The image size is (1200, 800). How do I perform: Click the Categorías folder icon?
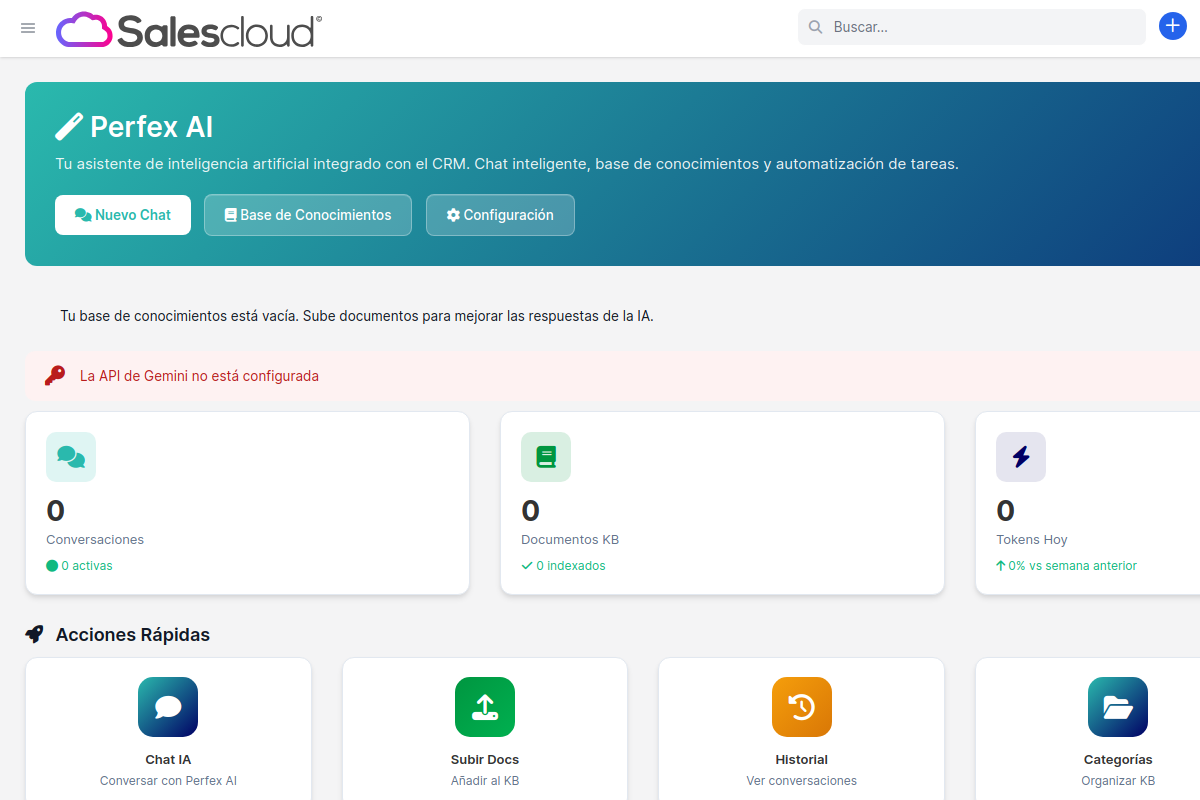pos(1117,707)
